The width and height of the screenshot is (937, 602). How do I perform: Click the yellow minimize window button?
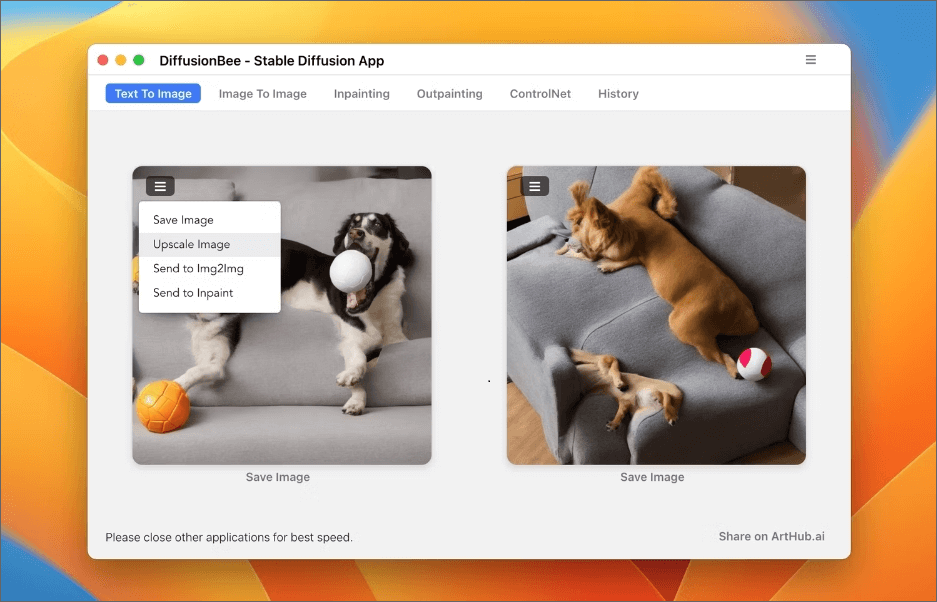click(x=121, y=60)
